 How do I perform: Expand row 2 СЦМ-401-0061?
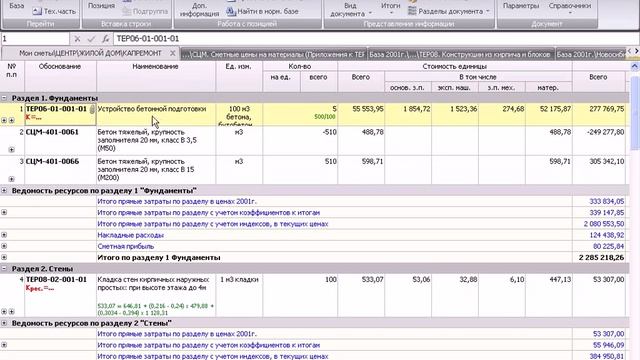[x=11, y=150]
